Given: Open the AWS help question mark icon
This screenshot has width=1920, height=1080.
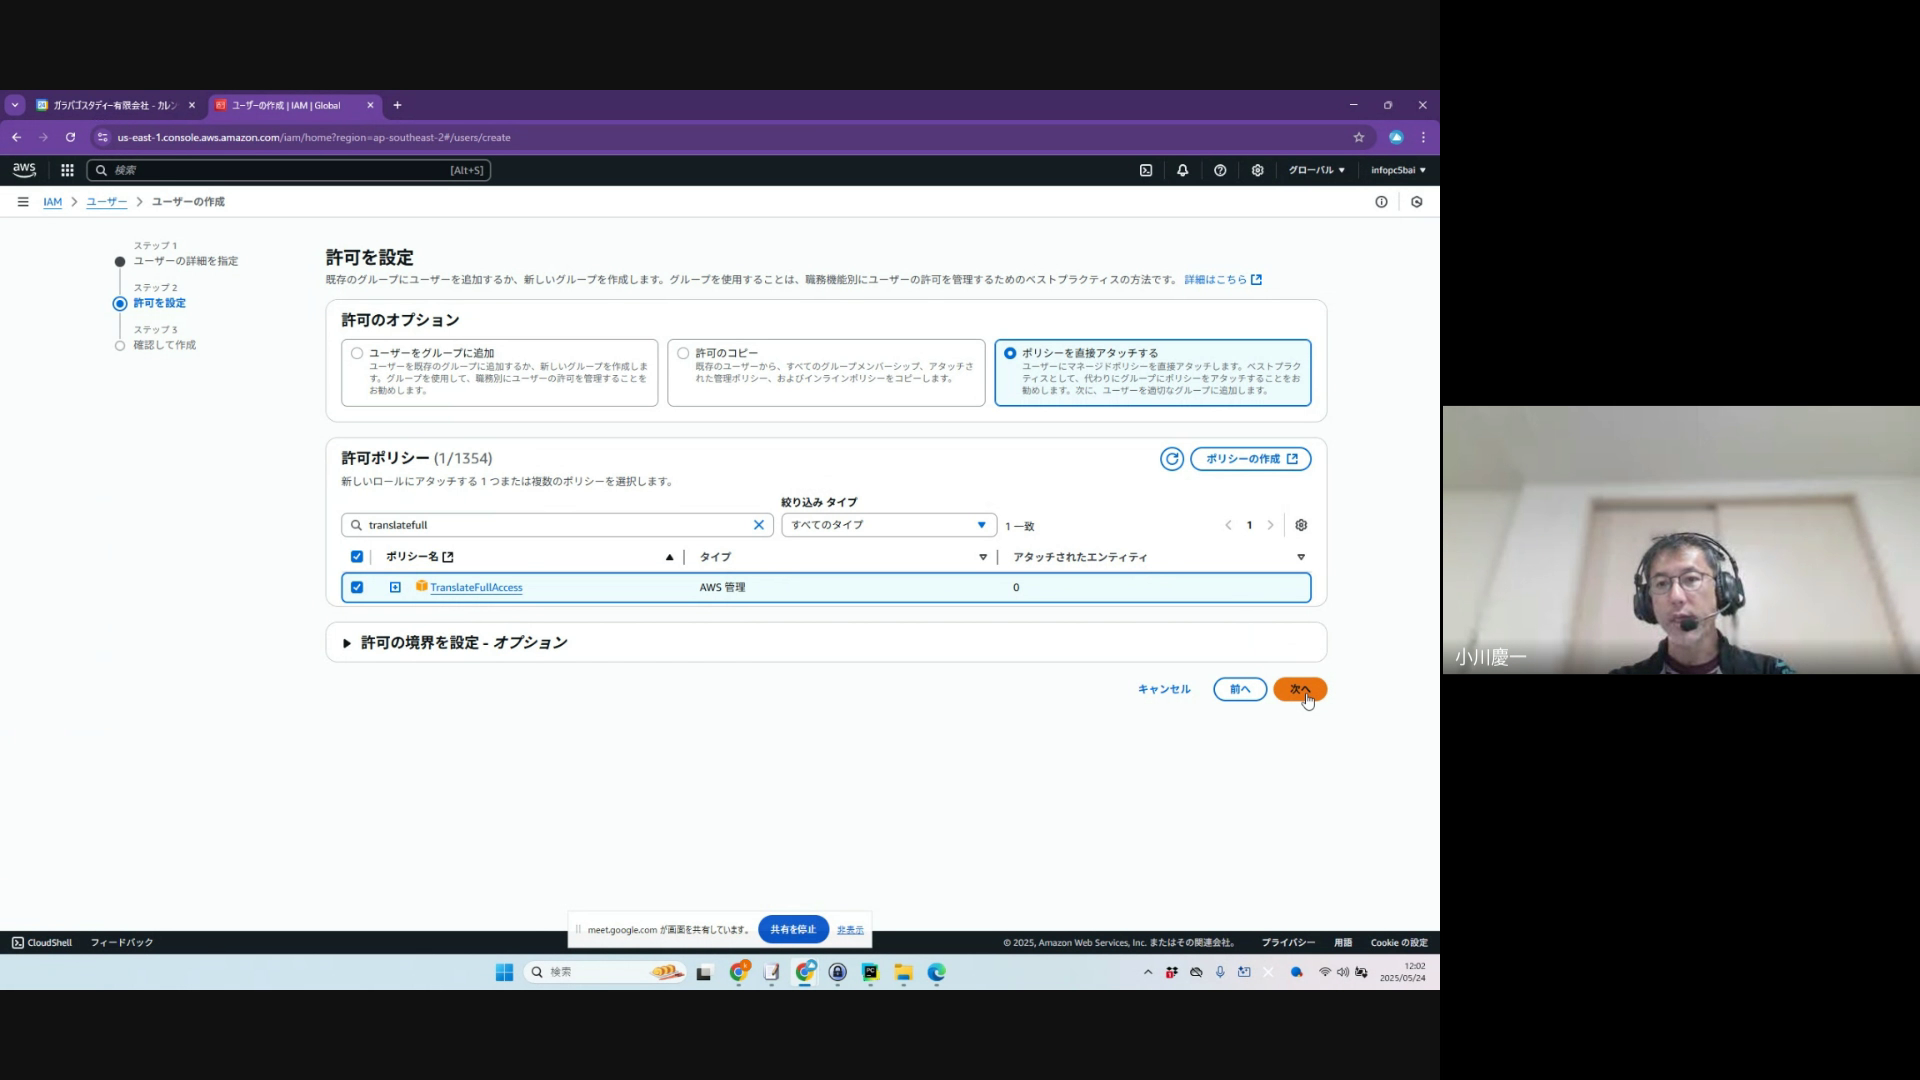Looking at the screenshot, I should coord(1220,170).
